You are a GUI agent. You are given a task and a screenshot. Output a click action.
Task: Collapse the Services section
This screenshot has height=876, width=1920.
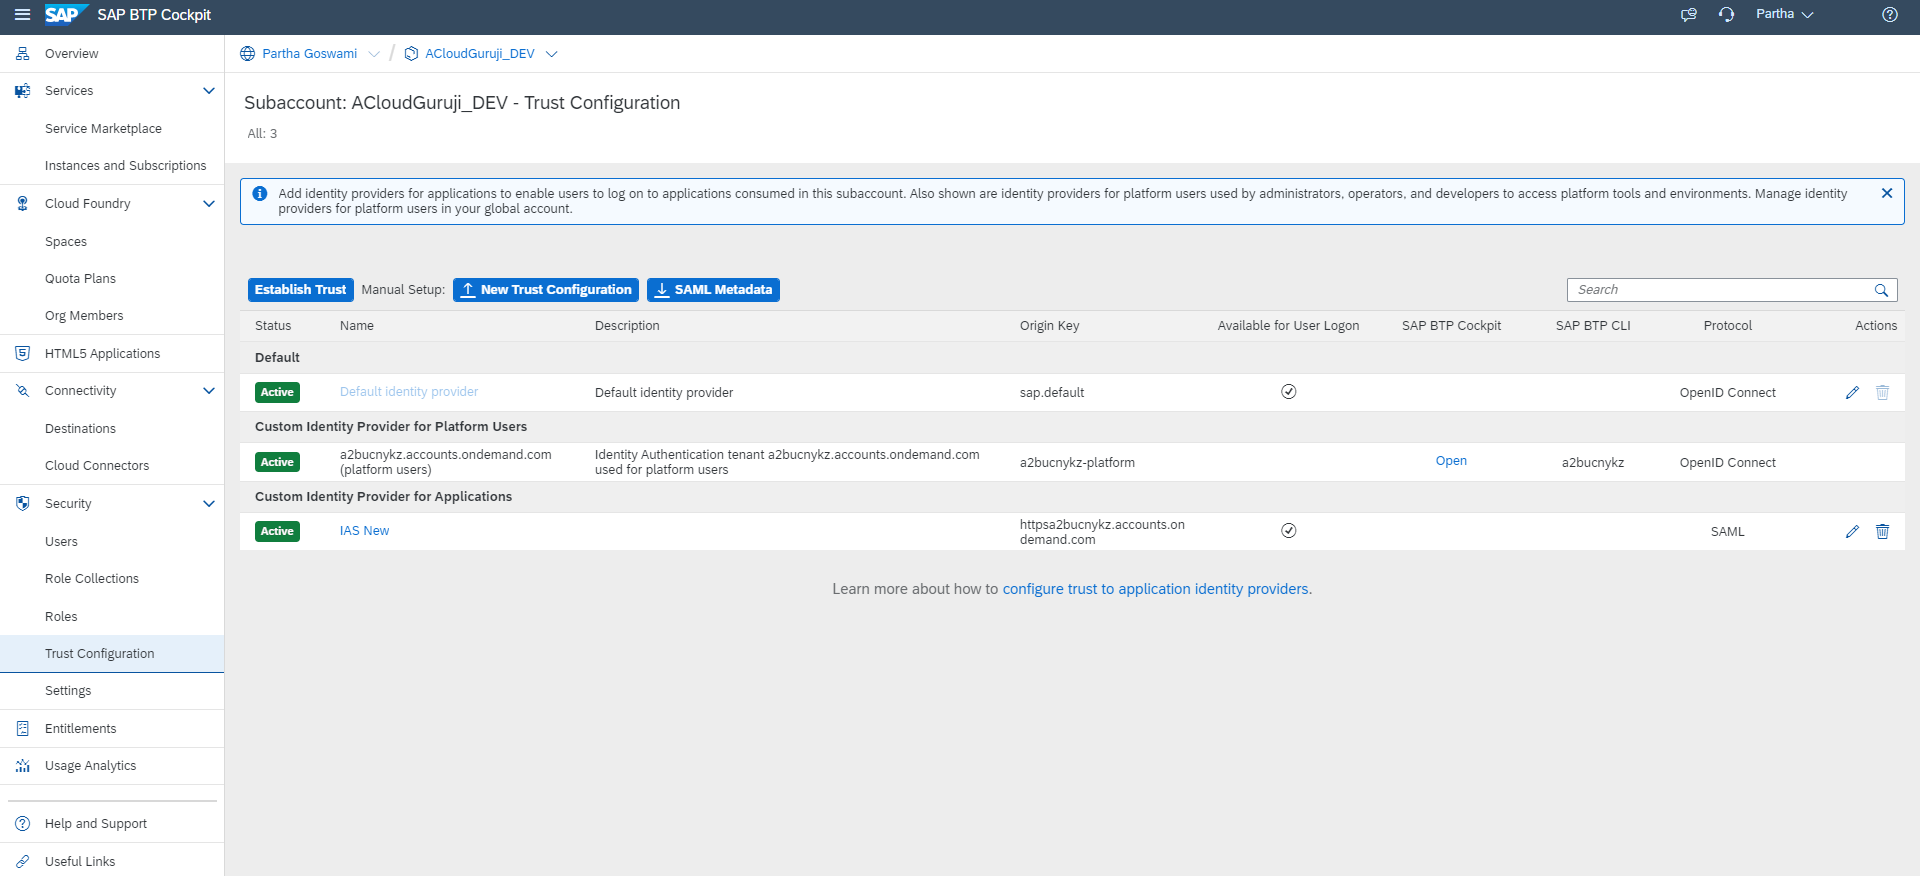click(209, 91)
